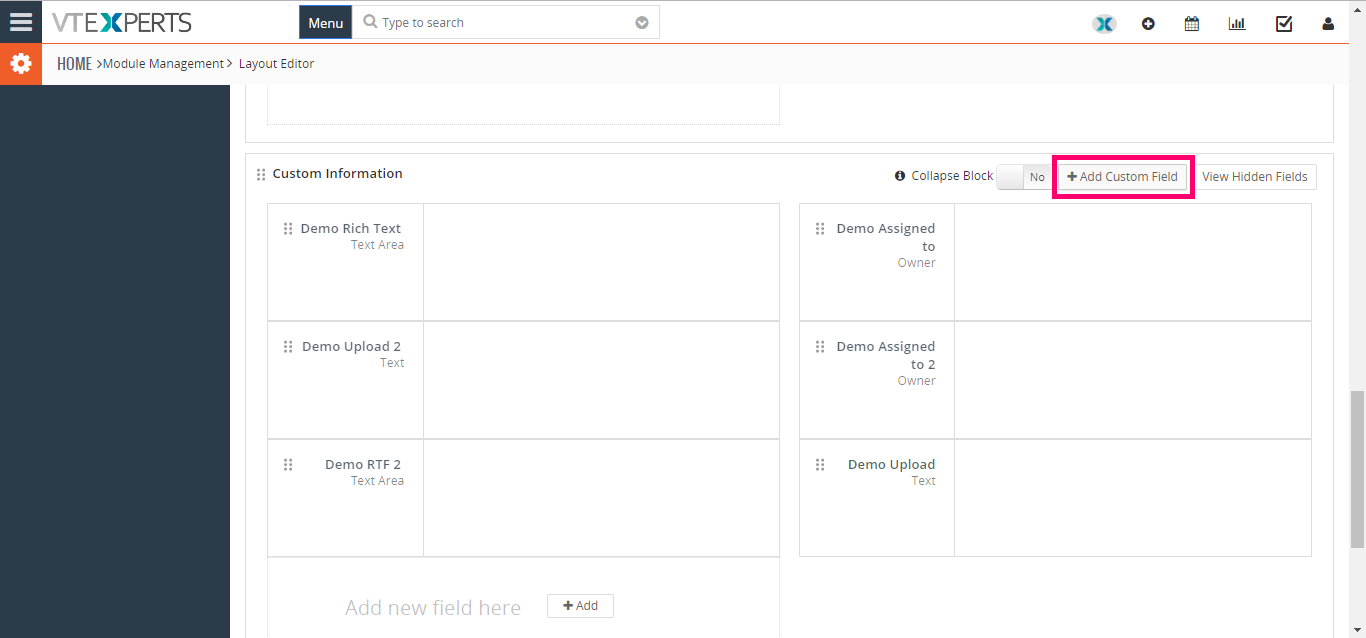Open quick create plus icon
The height and width of the screenshot is (638, 1366).
(1148, 24)
